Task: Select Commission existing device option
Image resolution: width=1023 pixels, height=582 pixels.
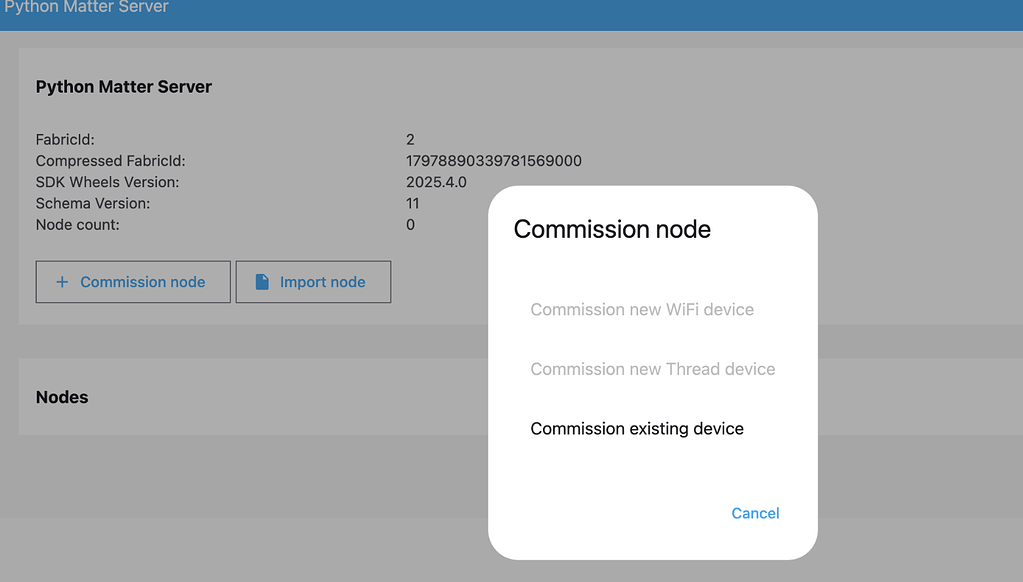Action: pyautogui.click(x=636, y=428)
